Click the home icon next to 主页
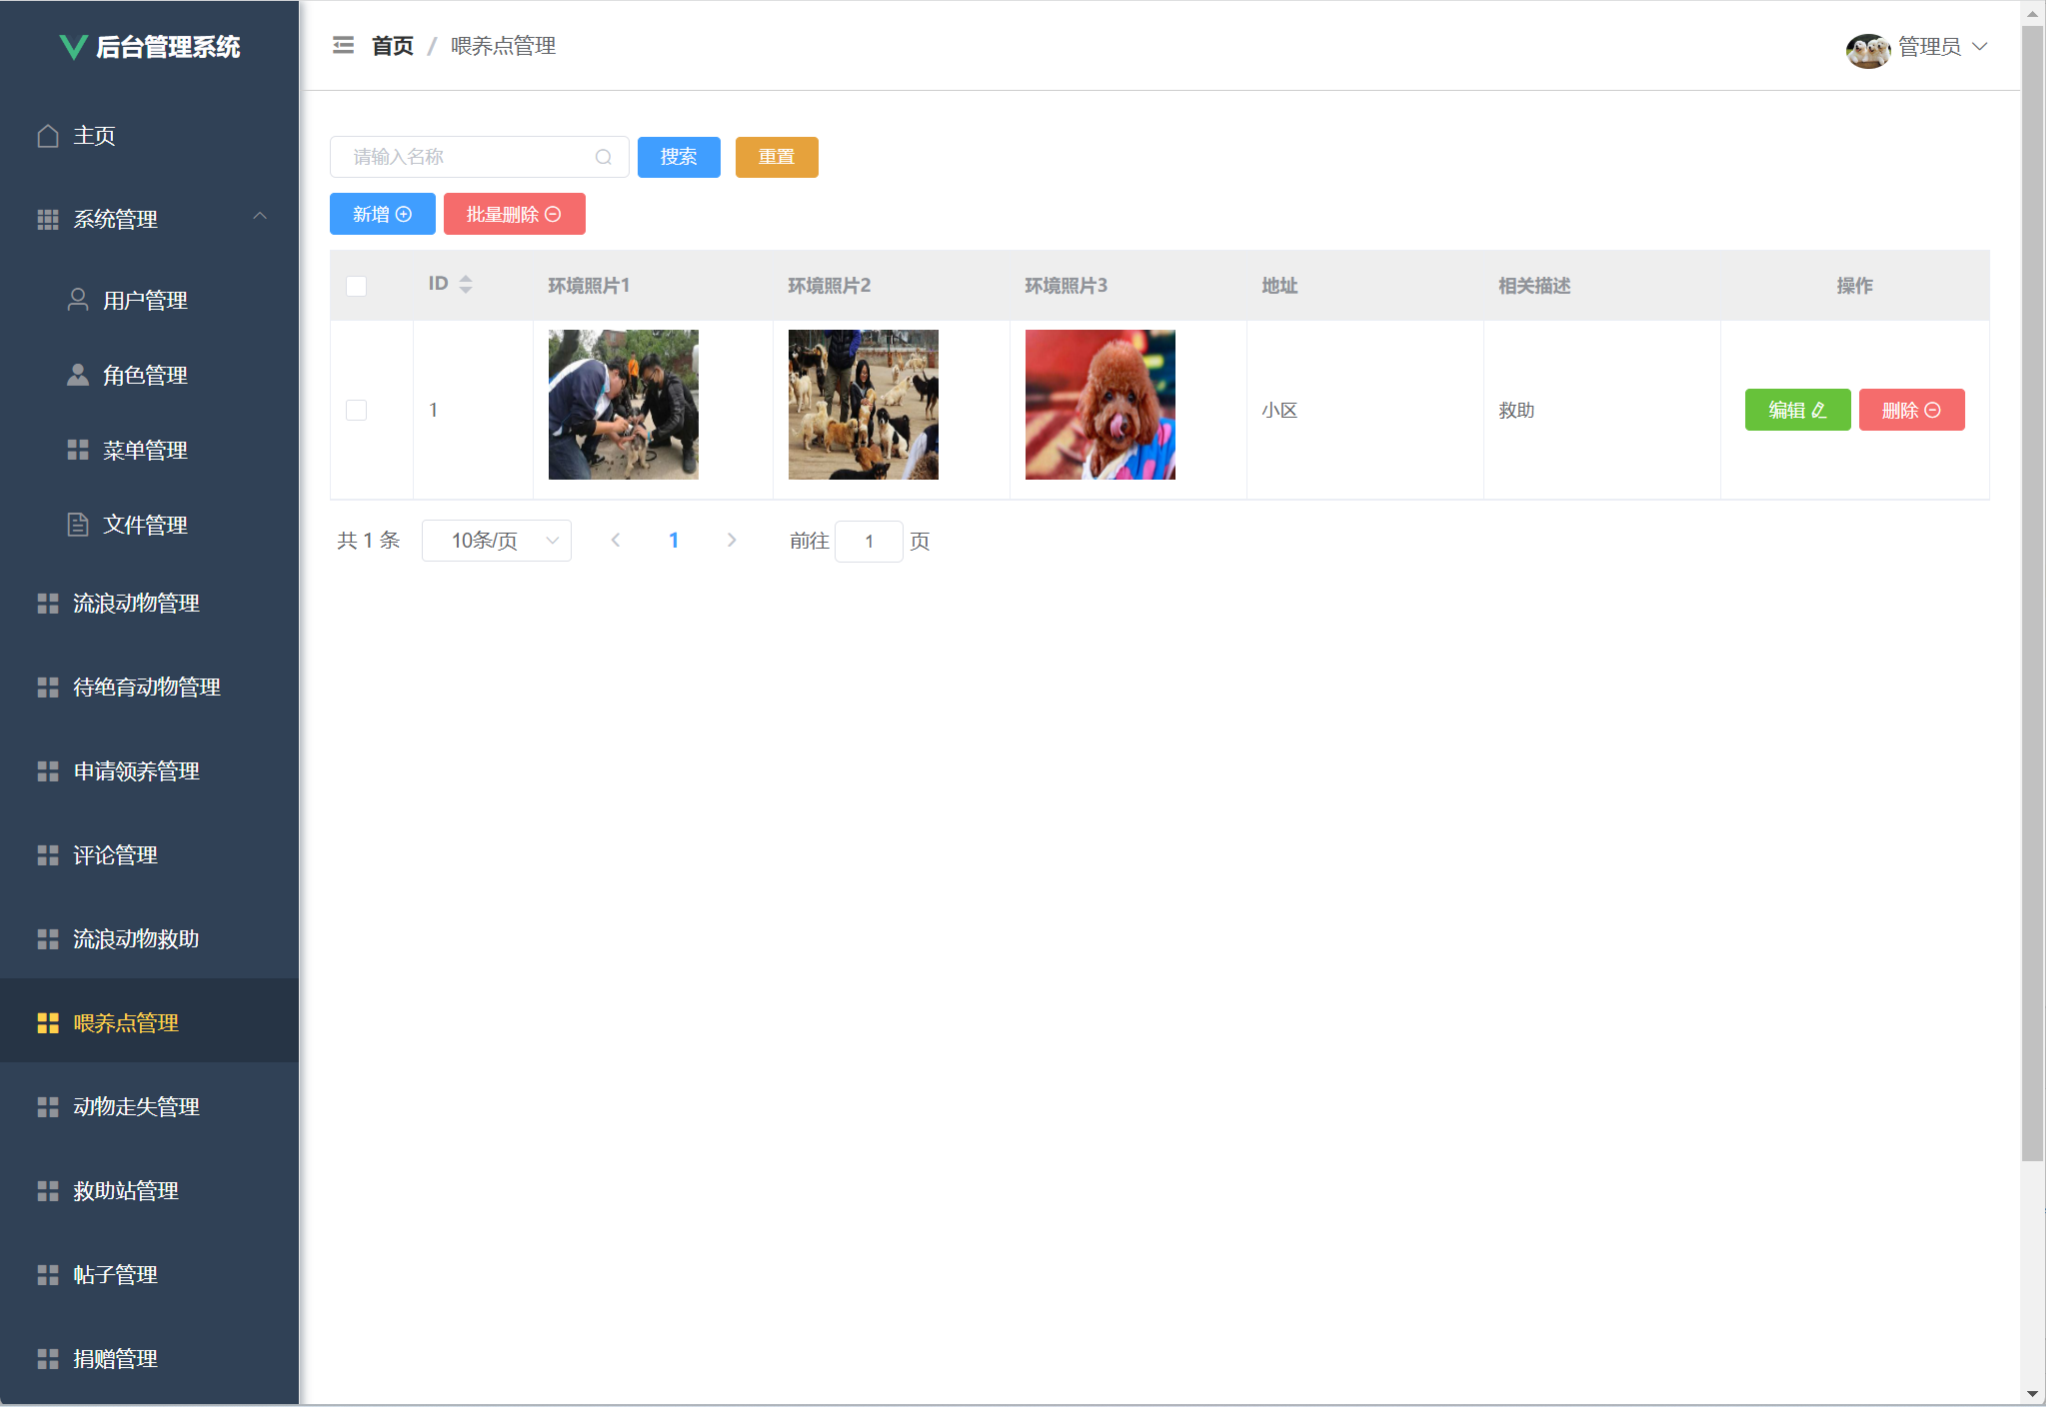The height and width of the screenshot is (1407, 2046). pyautogui.click(x=48, y=136)
